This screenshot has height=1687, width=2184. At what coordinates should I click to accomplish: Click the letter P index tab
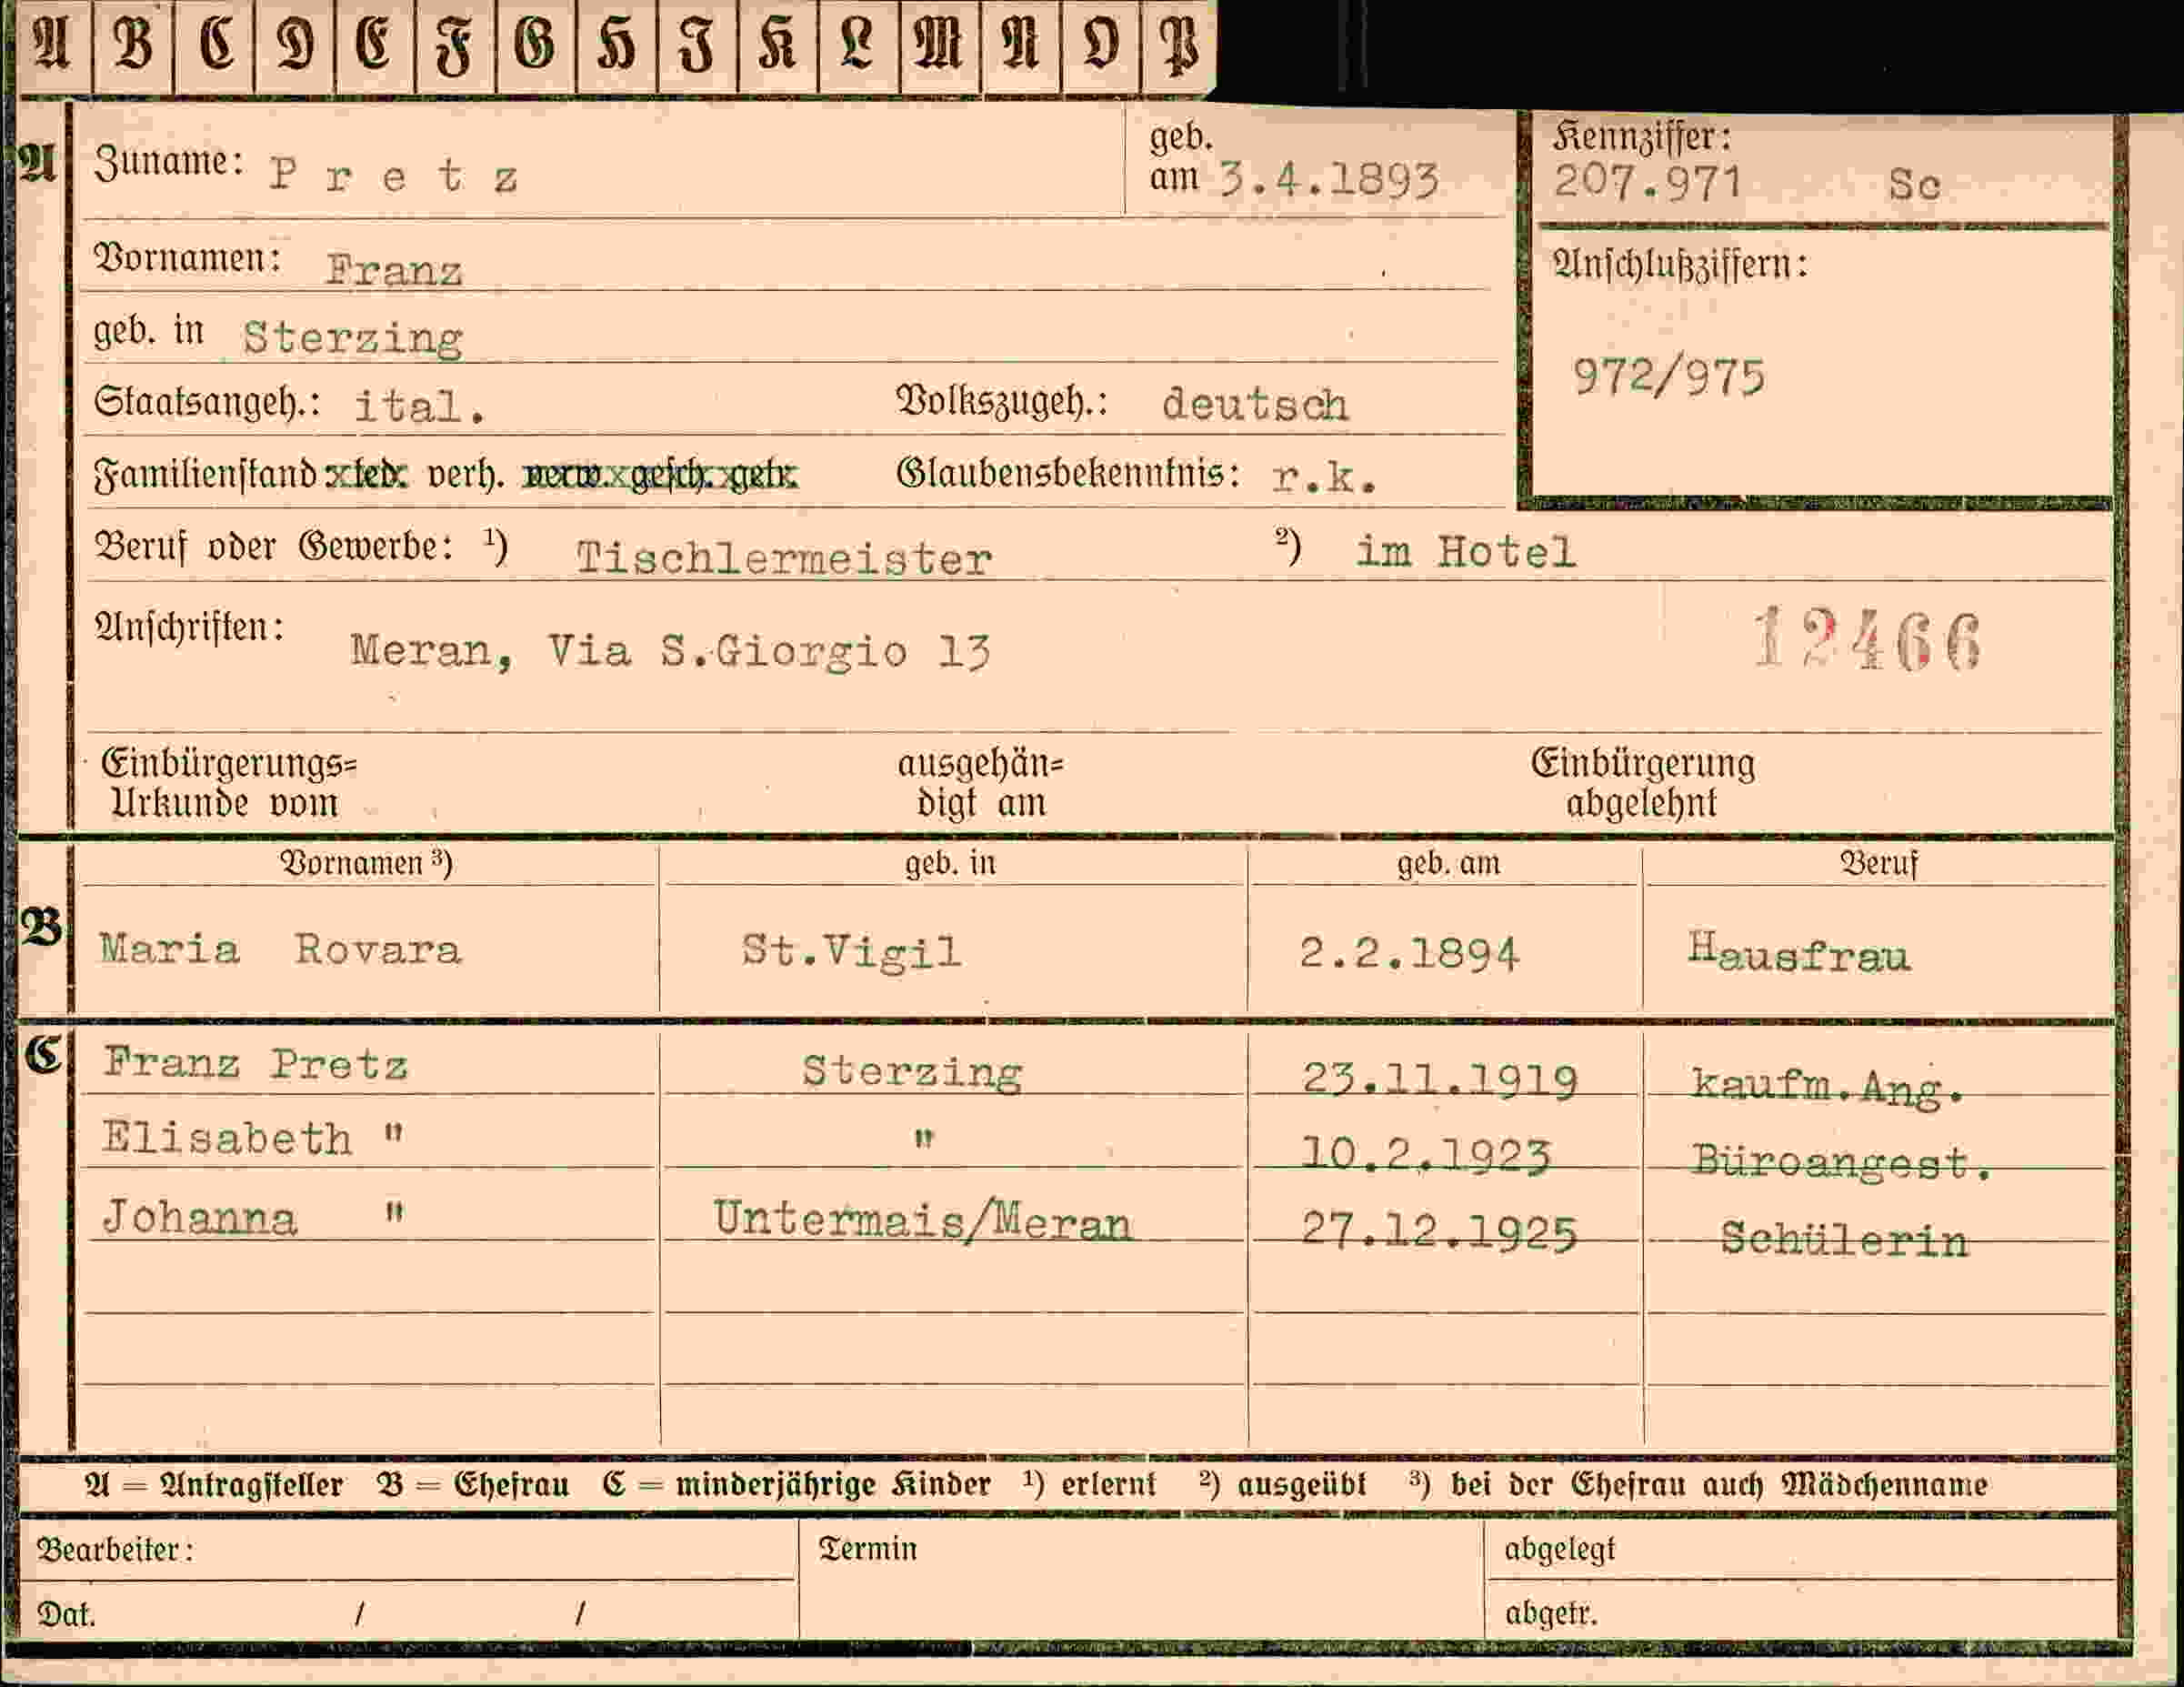tap(1179, 47)
